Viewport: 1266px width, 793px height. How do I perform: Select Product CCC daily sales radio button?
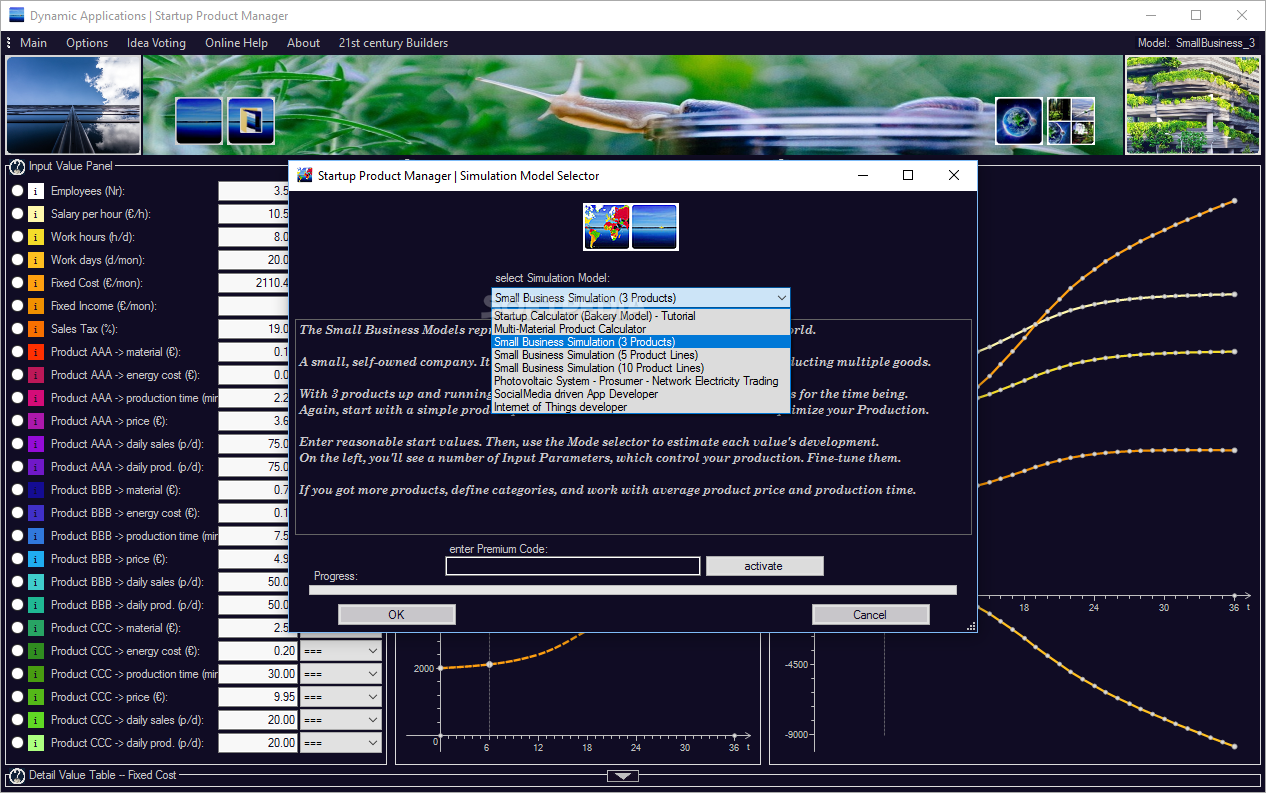coord(17,720)
